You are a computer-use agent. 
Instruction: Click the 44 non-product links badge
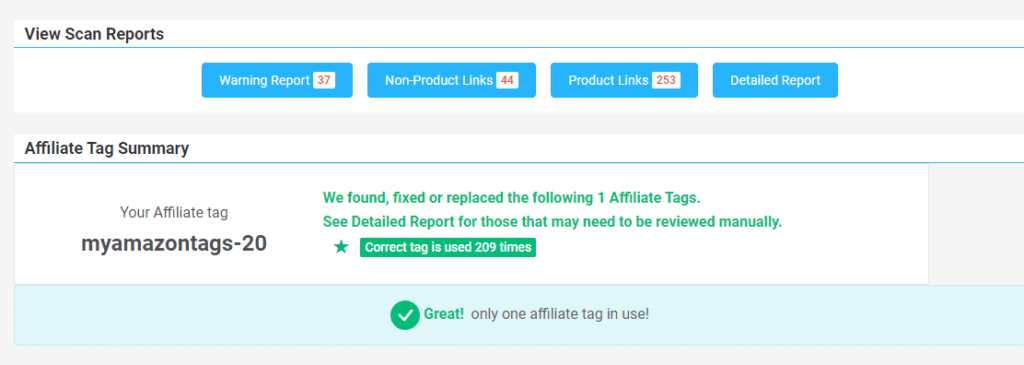(507, 80)
